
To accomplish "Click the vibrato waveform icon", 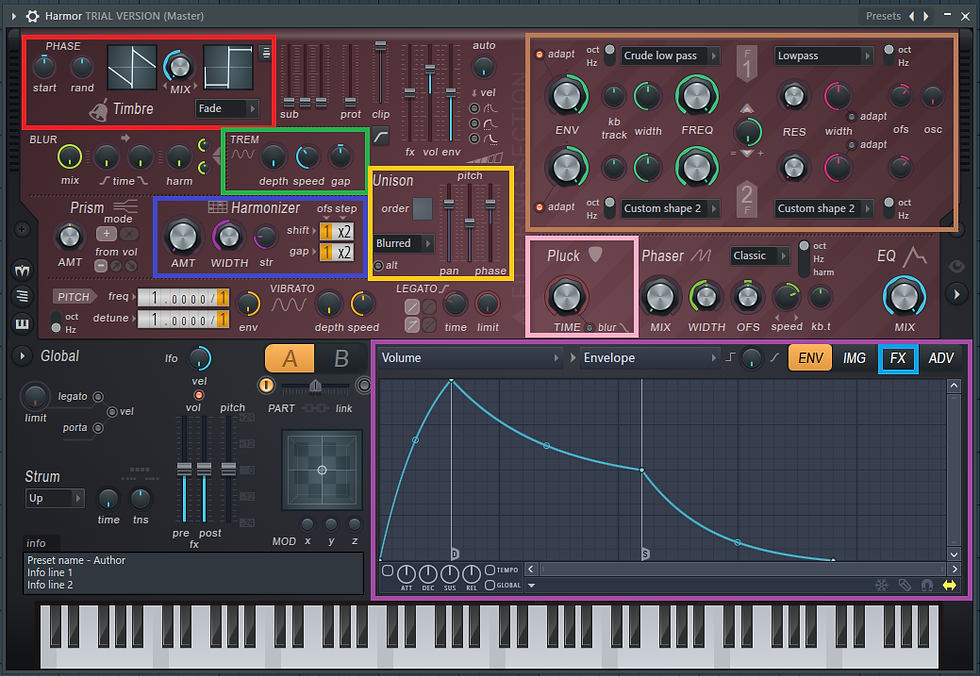I will point(289,305).
